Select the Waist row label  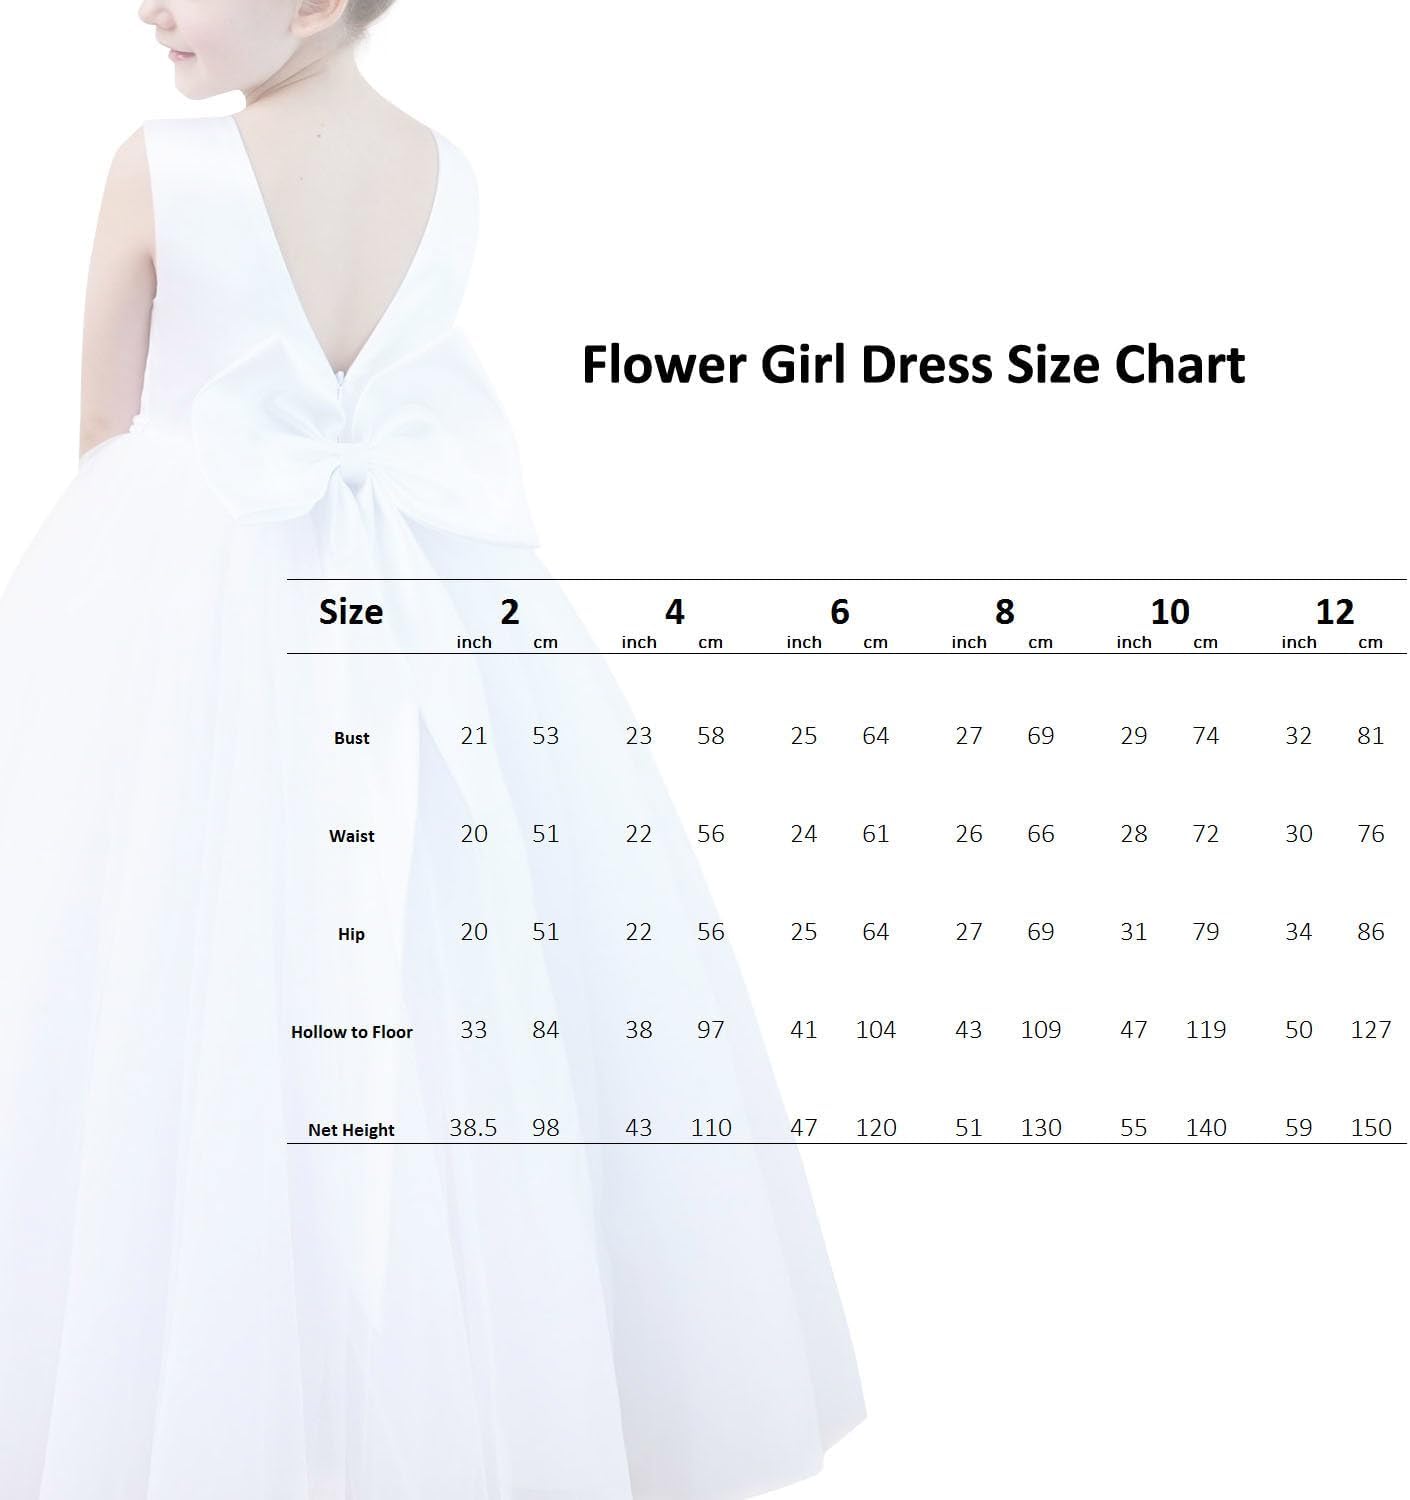pyautogui.click(x=352, y=837)
